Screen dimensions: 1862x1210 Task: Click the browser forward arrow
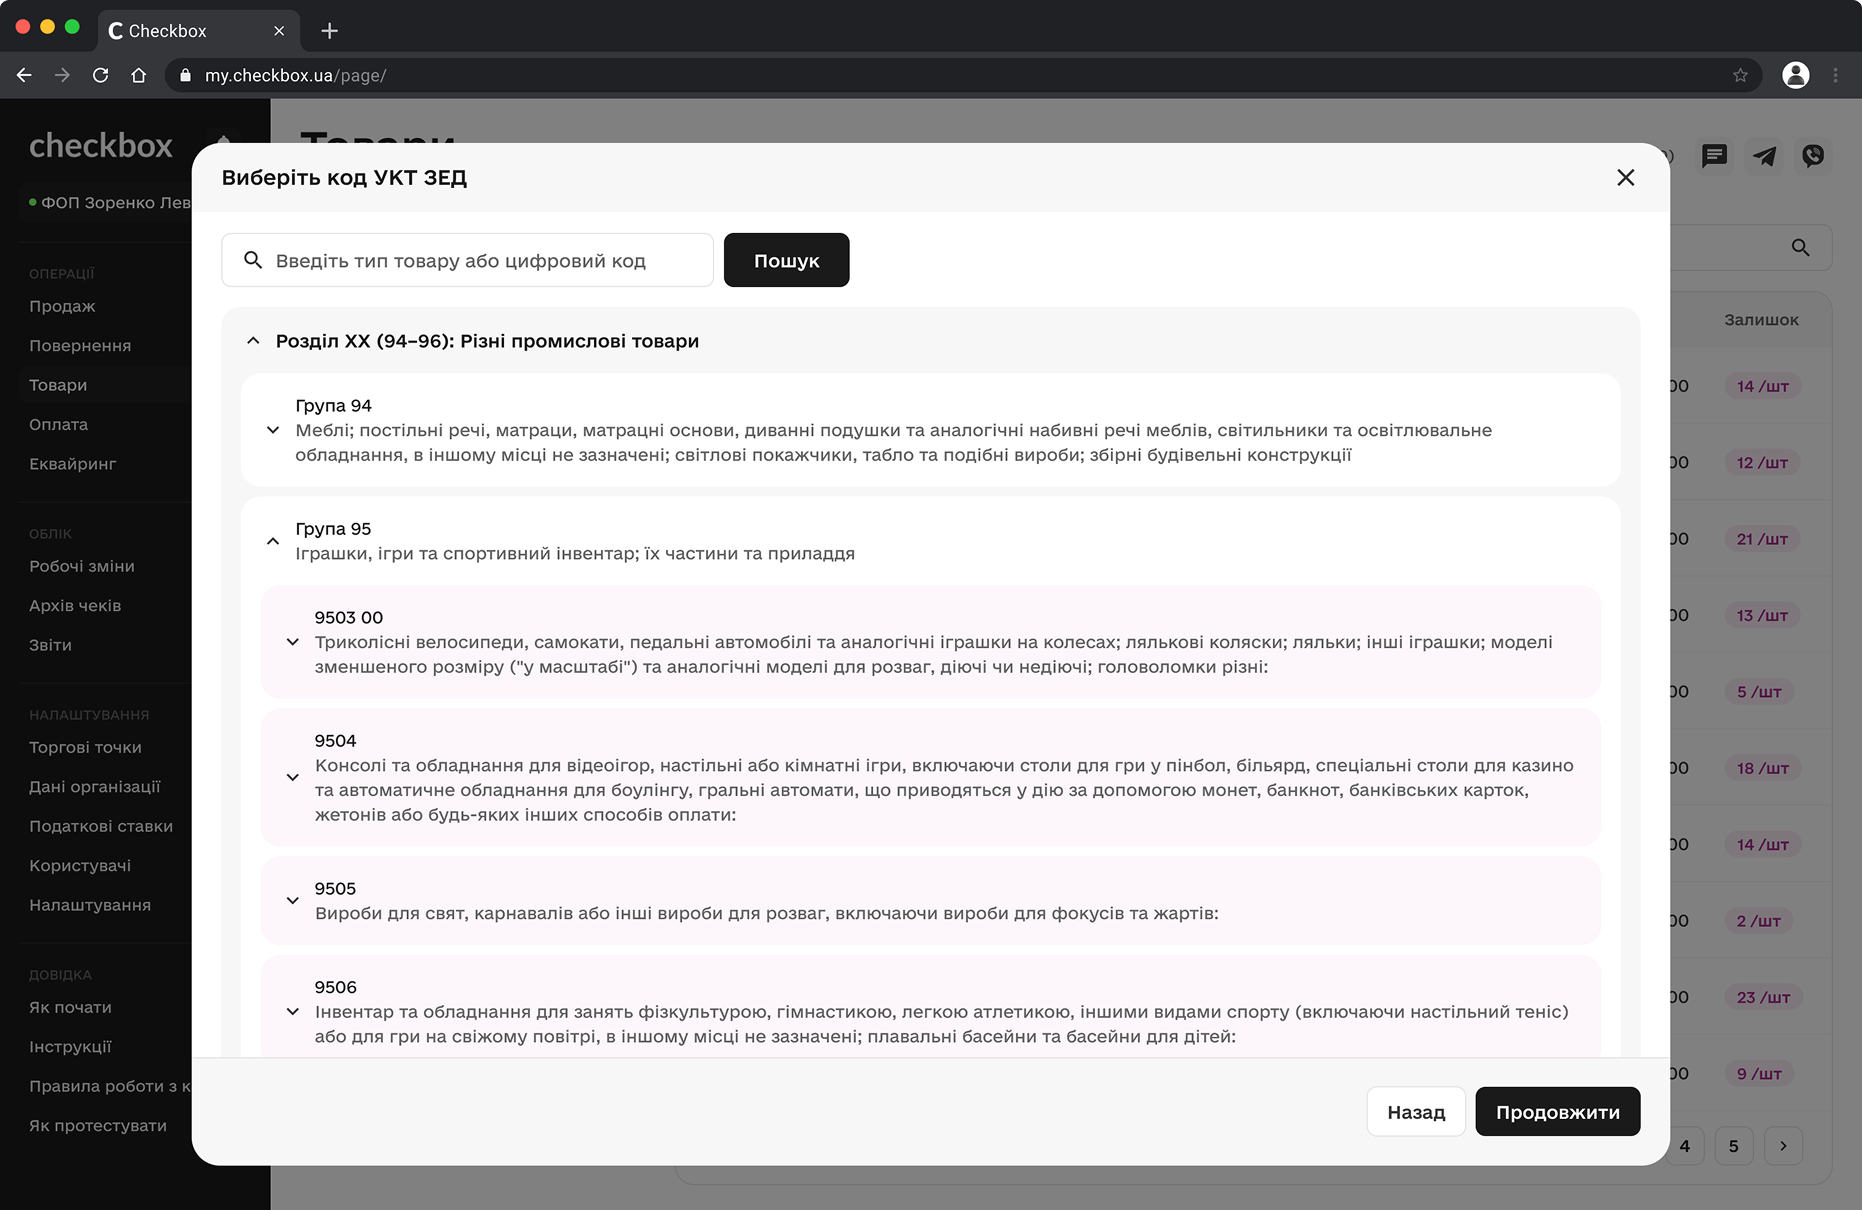[x=62, y=75]
